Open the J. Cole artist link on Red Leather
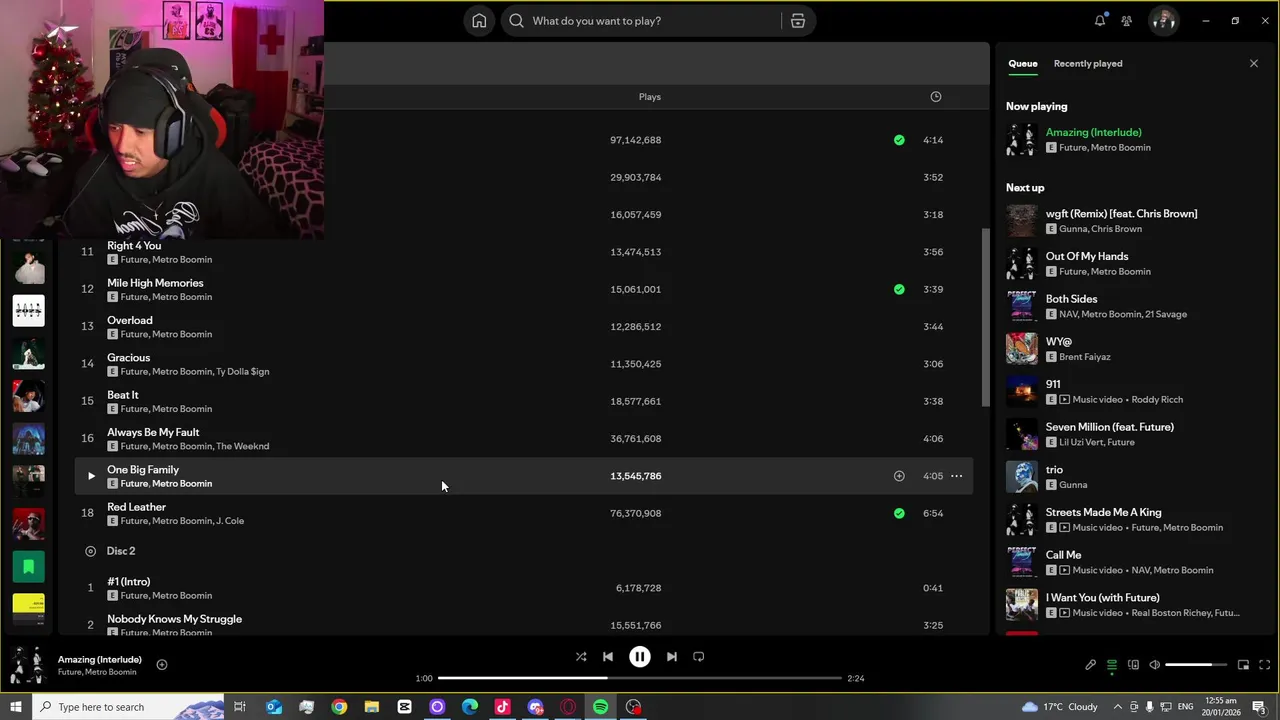 click(x=230, y=521)
